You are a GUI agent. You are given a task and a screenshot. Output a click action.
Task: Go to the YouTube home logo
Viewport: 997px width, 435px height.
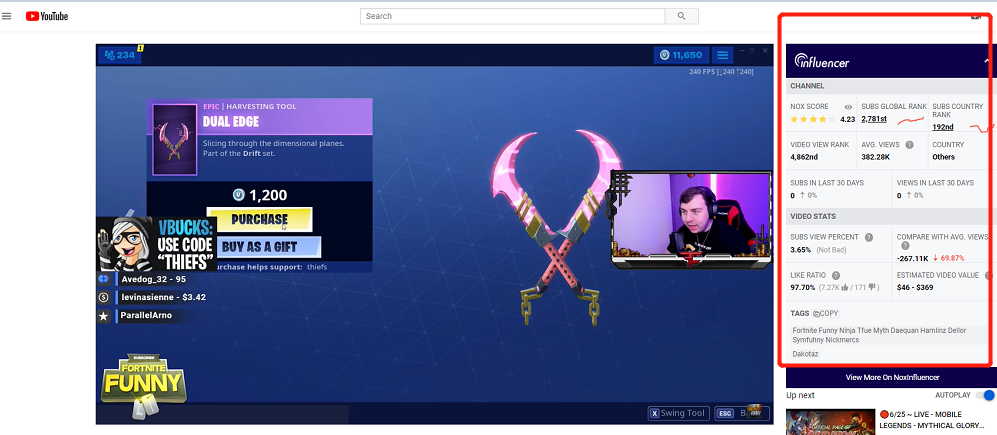(x=47, y=16)
